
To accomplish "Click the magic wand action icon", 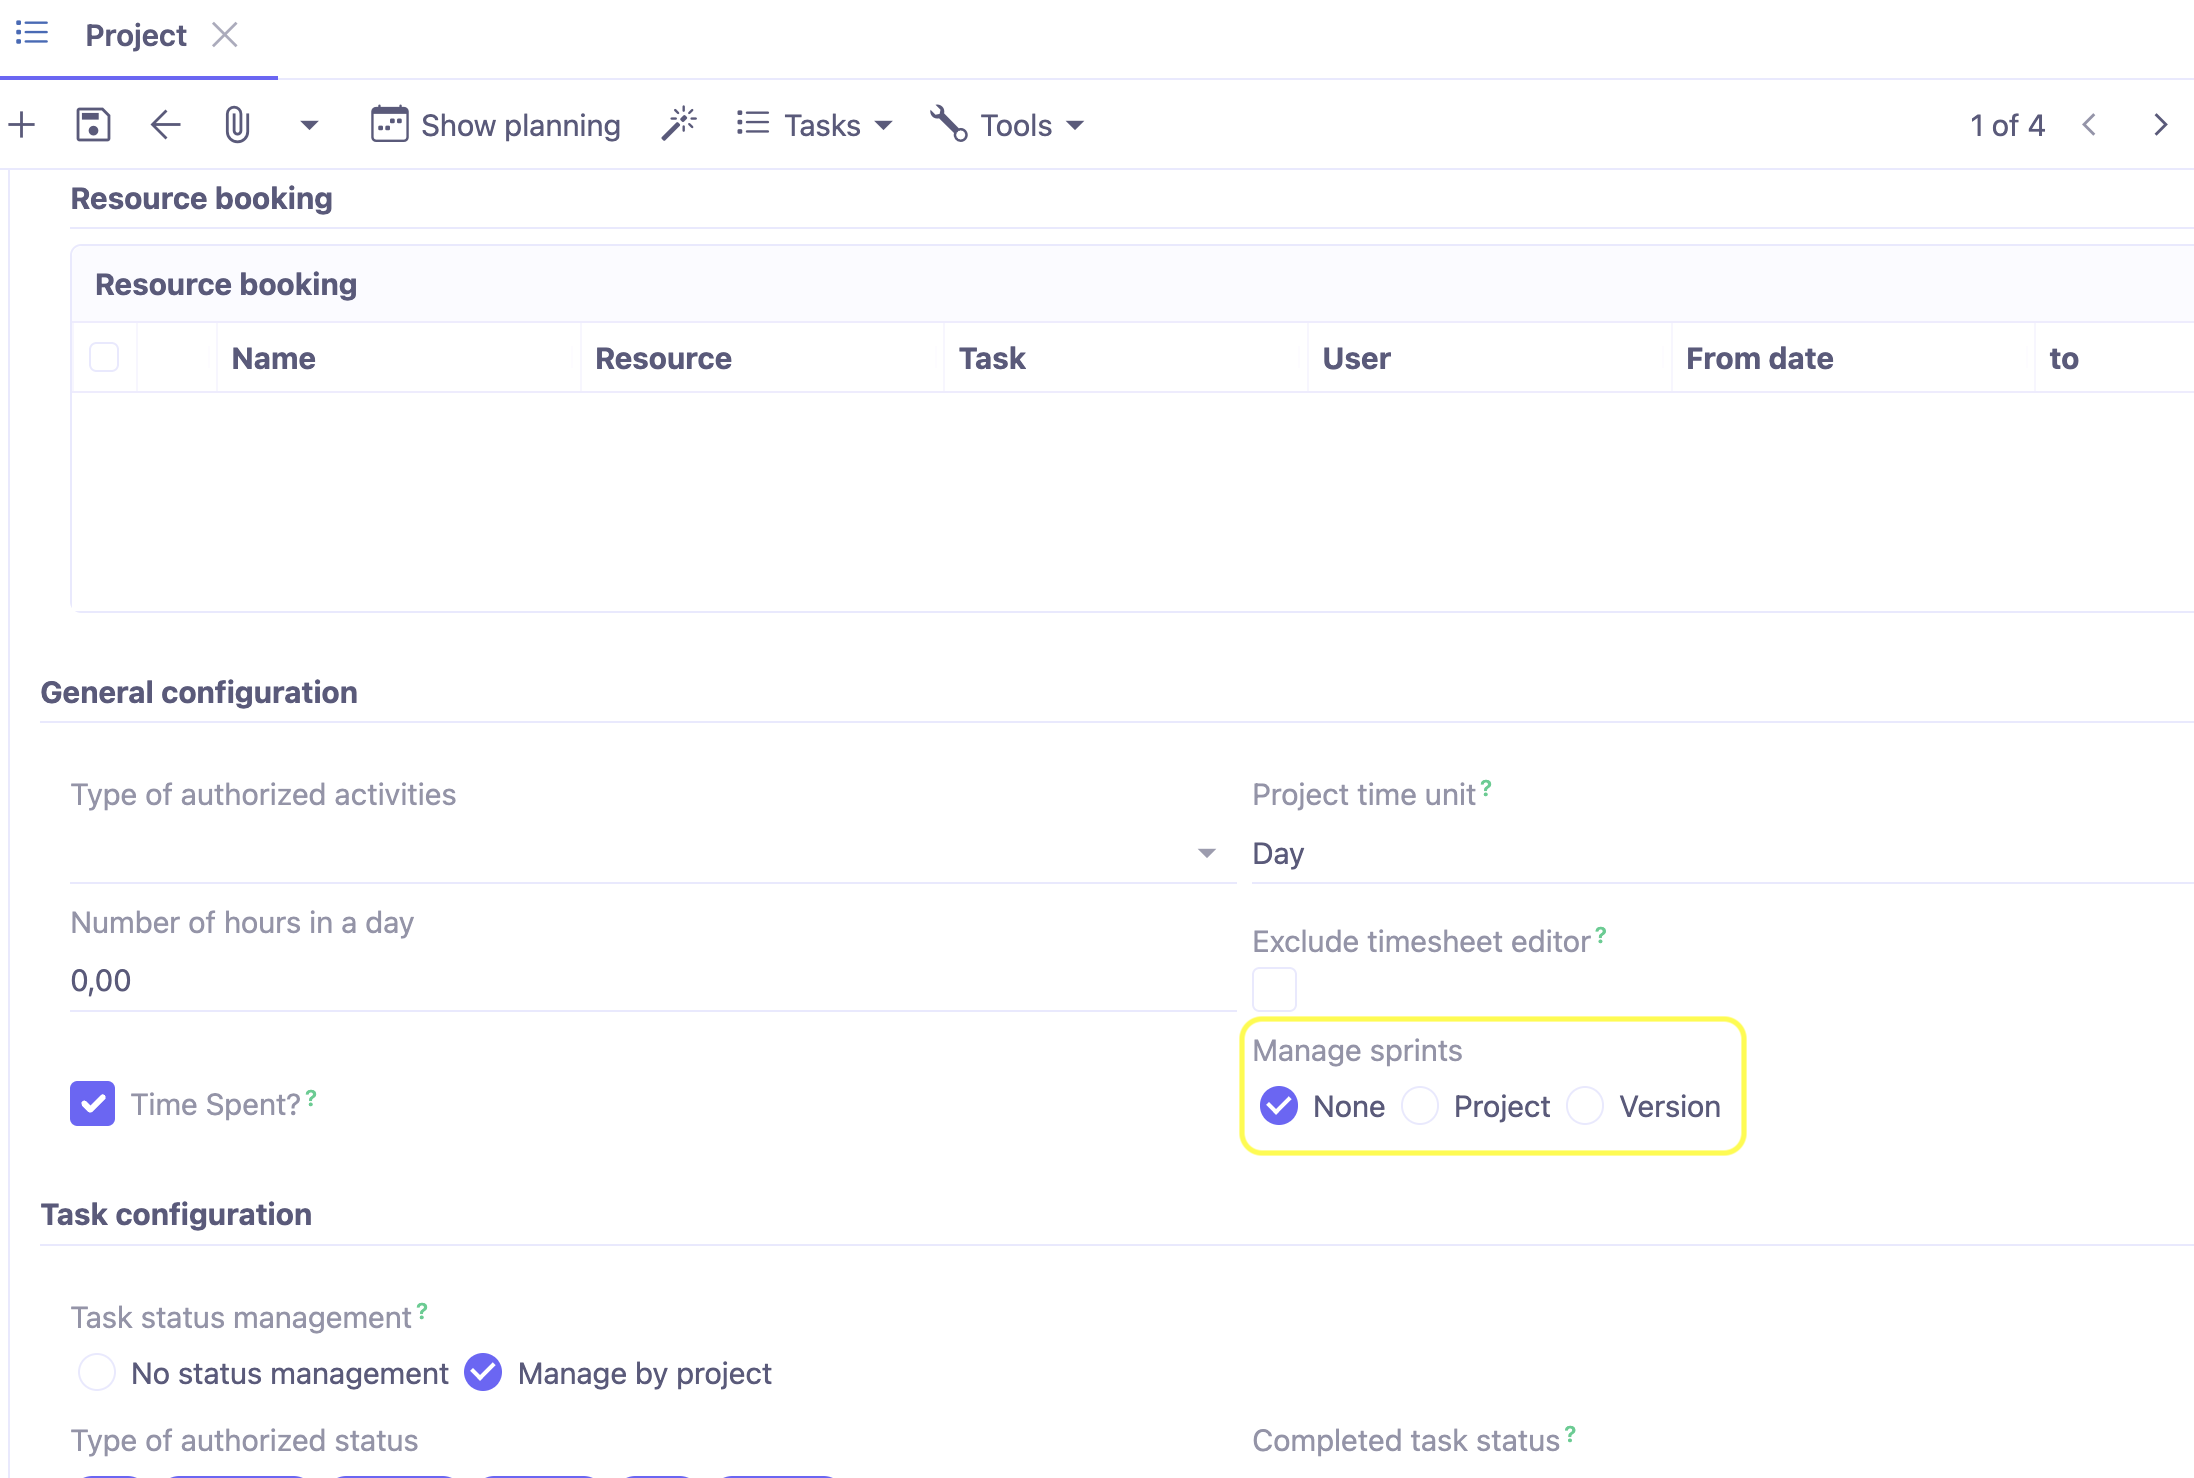I will [679, 122].
